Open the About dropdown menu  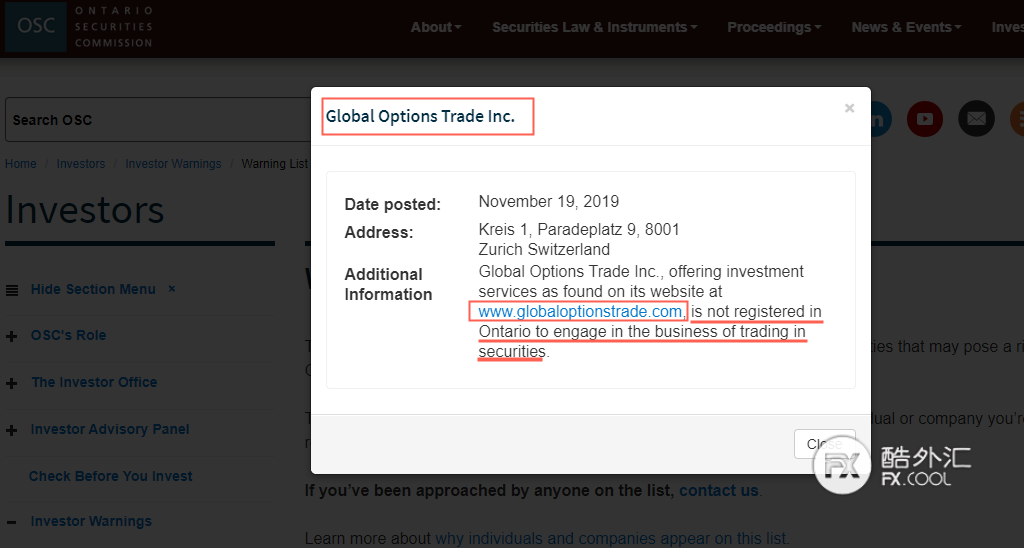pos(436,27)
